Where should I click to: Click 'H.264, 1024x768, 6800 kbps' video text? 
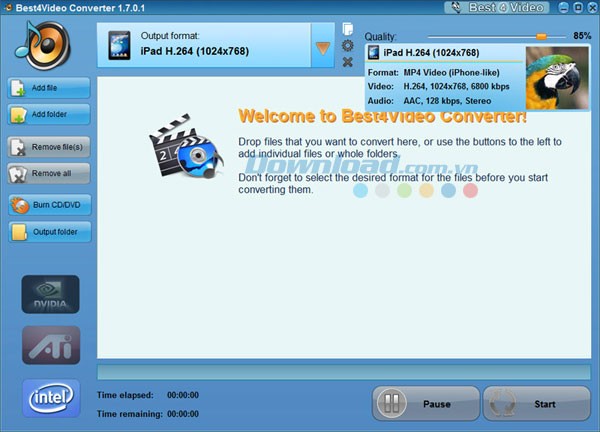point(457,86)
